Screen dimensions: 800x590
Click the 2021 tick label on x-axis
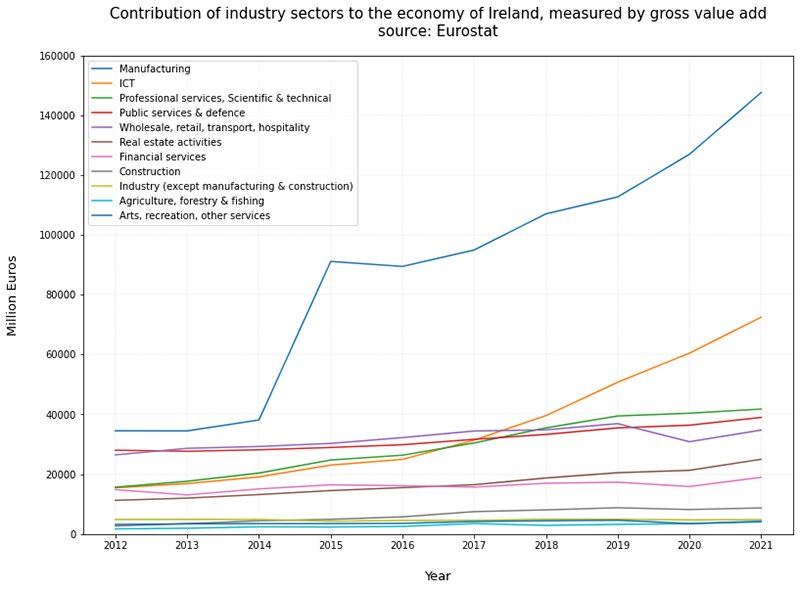pos(761,547)
